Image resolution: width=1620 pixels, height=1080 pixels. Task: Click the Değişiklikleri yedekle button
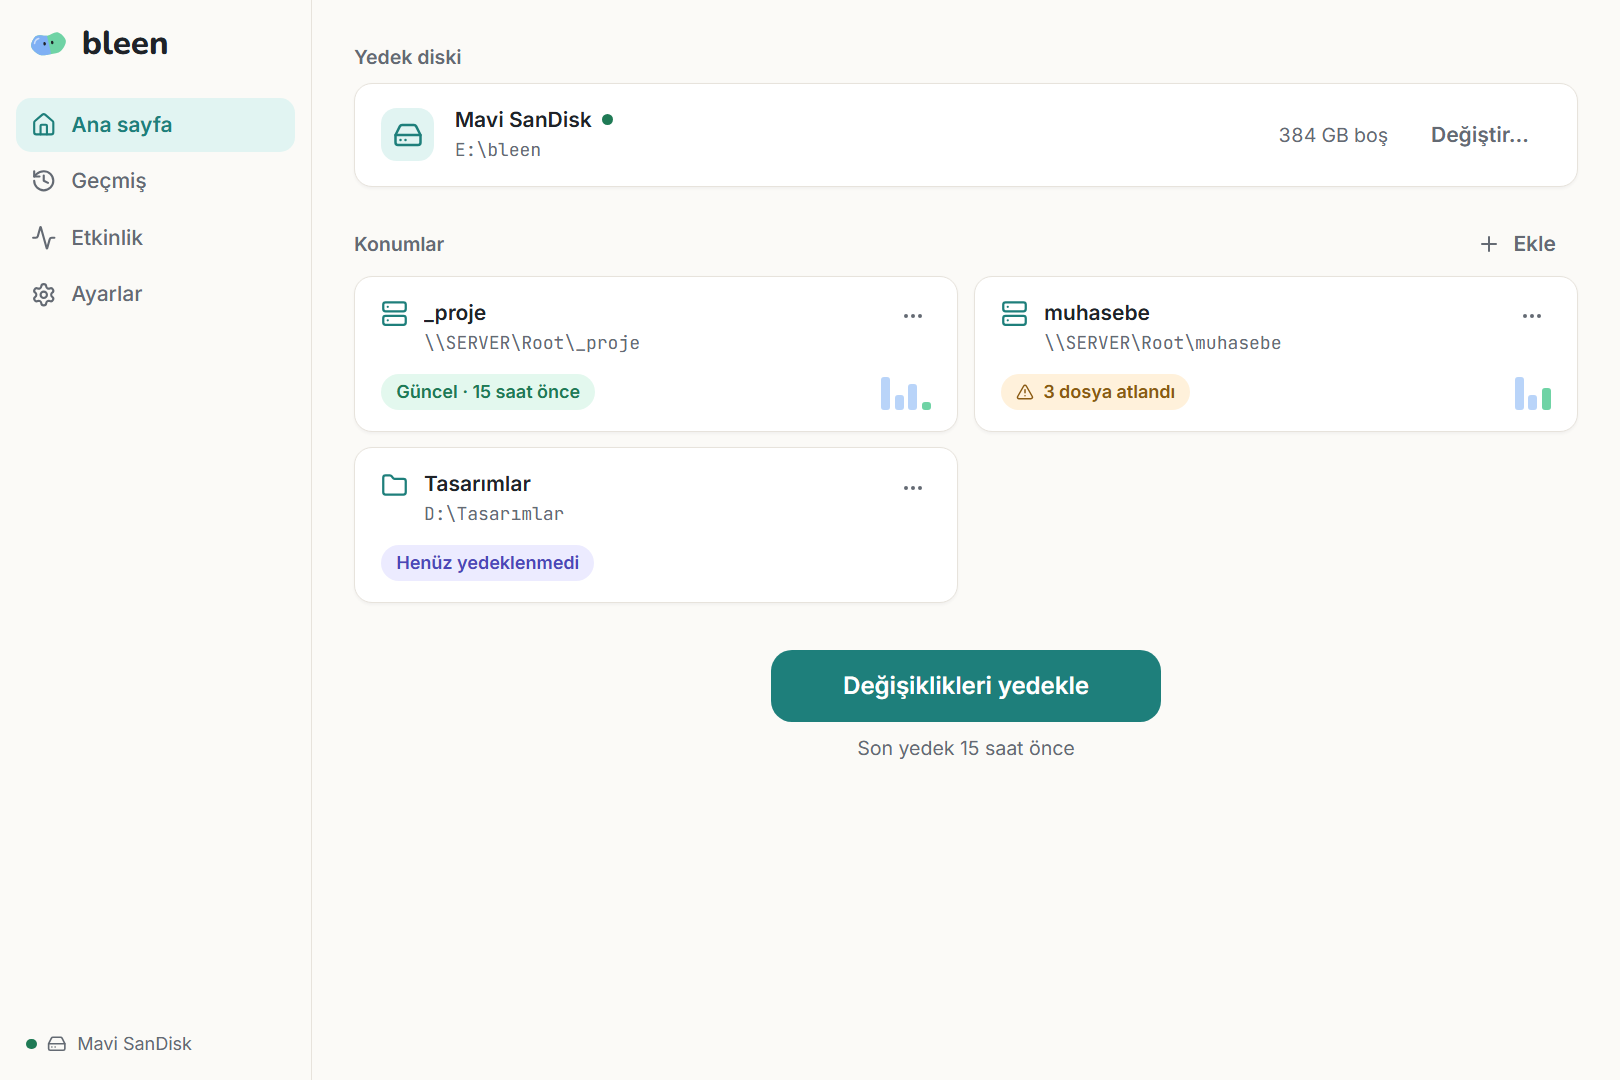[x=966, y=686]
